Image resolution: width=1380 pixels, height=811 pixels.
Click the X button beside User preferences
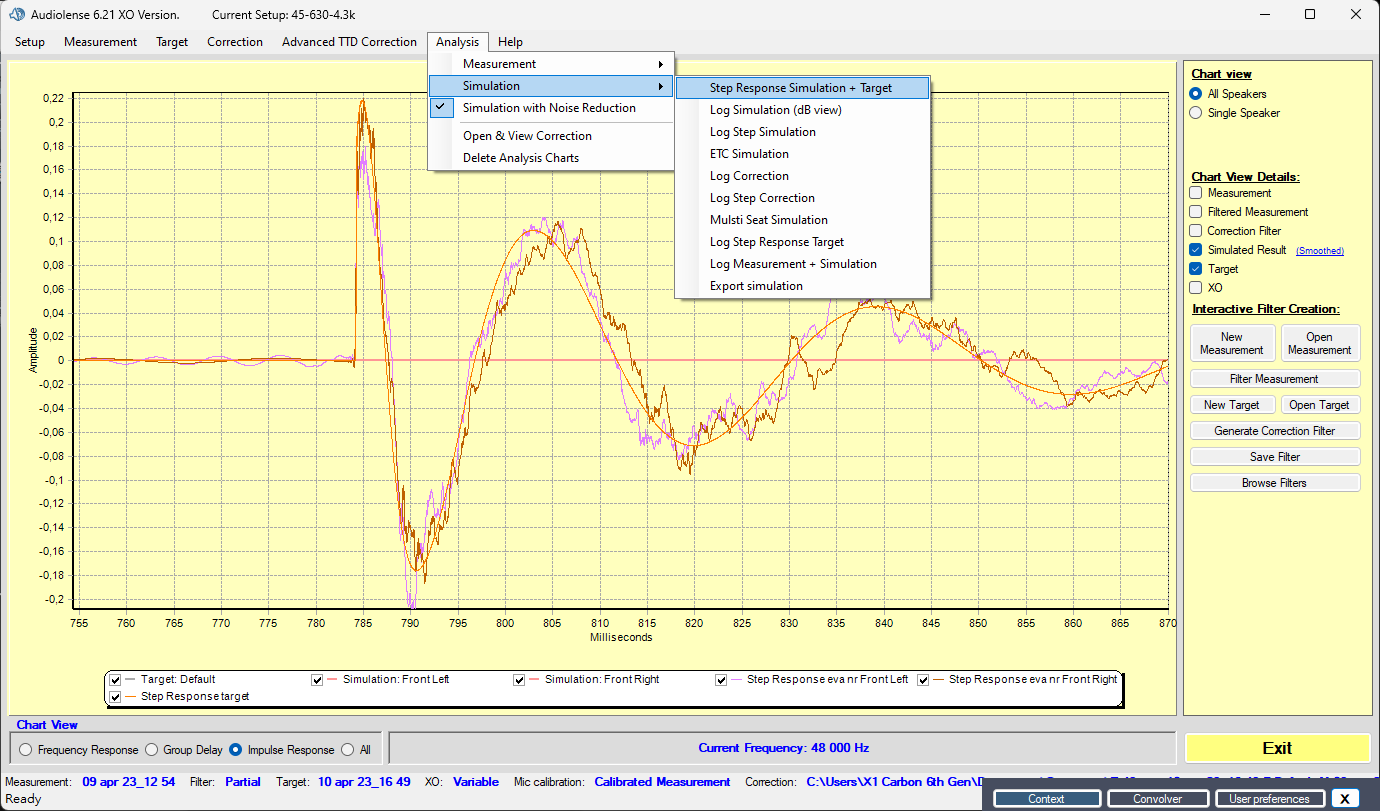click(1345, 799)
